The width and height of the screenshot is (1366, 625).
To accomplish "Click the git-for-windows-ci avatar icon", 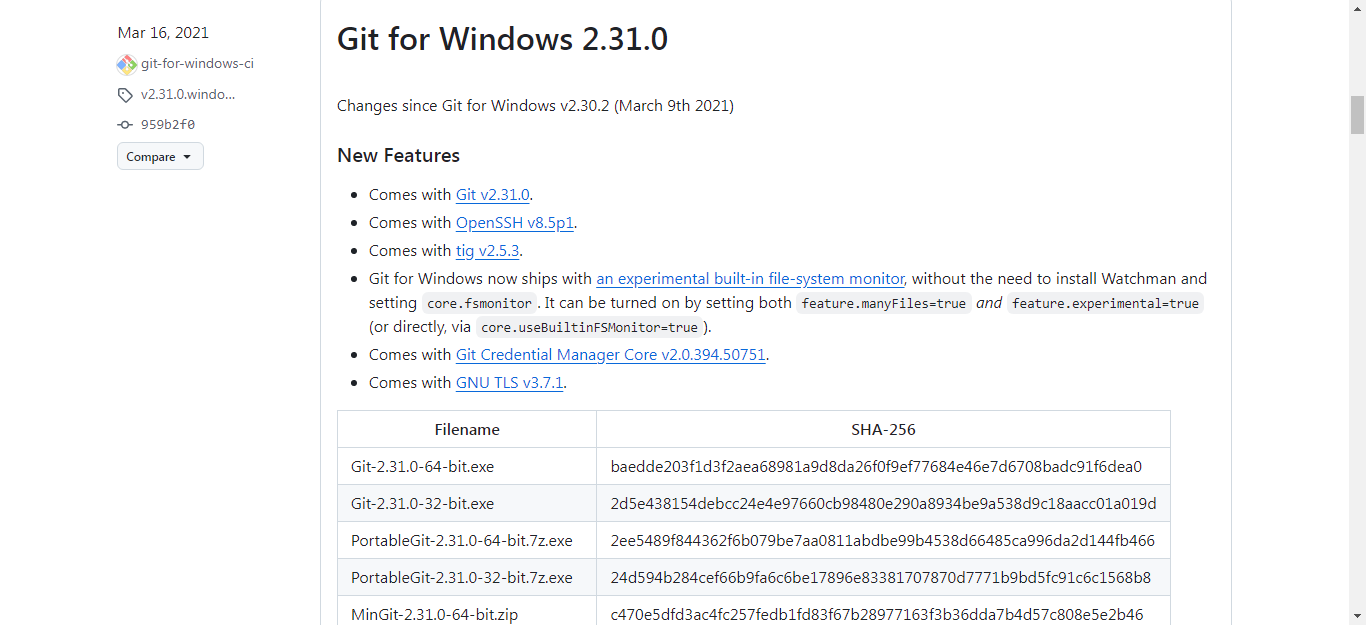I will point(127,64).
